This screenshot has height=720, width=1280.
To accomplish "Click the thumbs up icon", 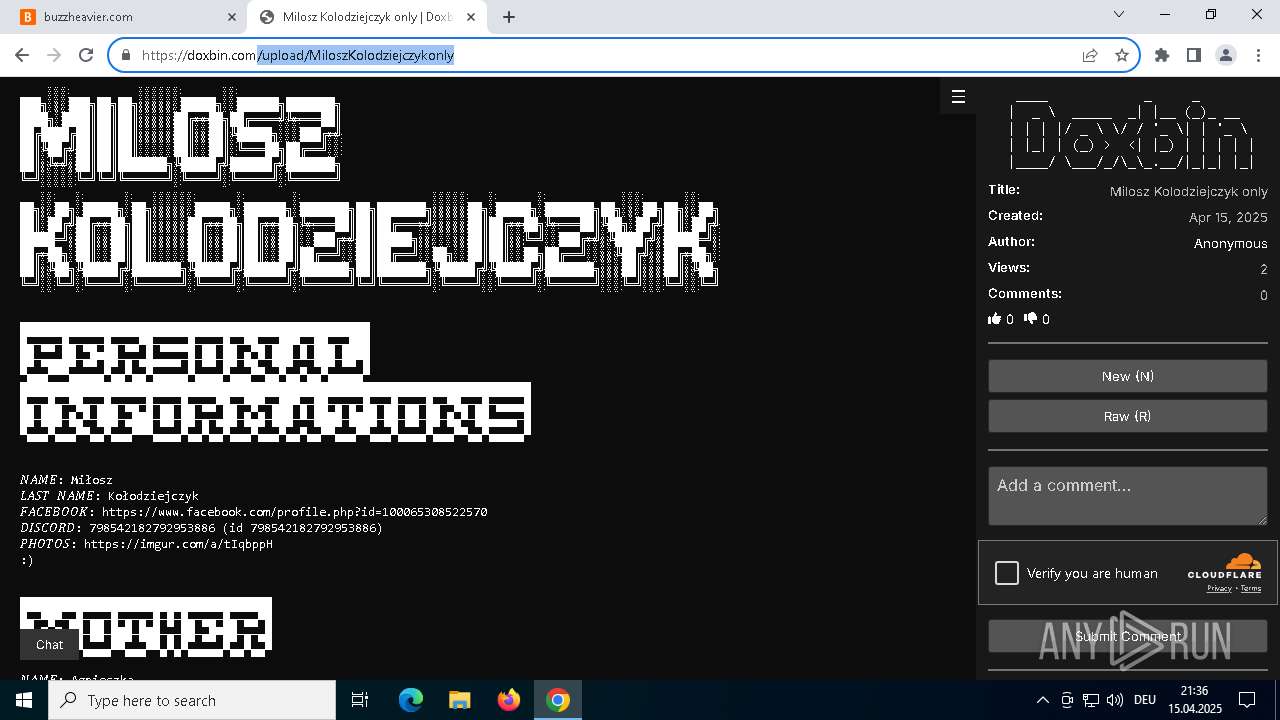I will pyautogui.click(x=994, y=319).
